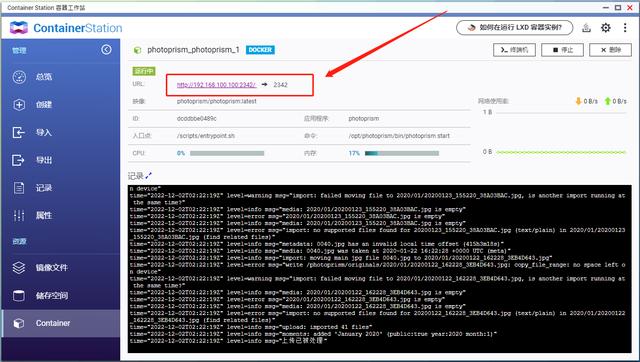
Task: Close the Container Station window
Action: pos(630,7)
